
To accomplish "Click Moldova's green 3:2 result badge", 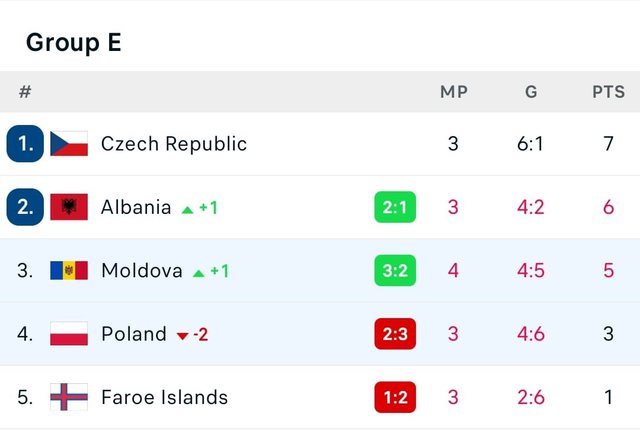I will point(395,271).
